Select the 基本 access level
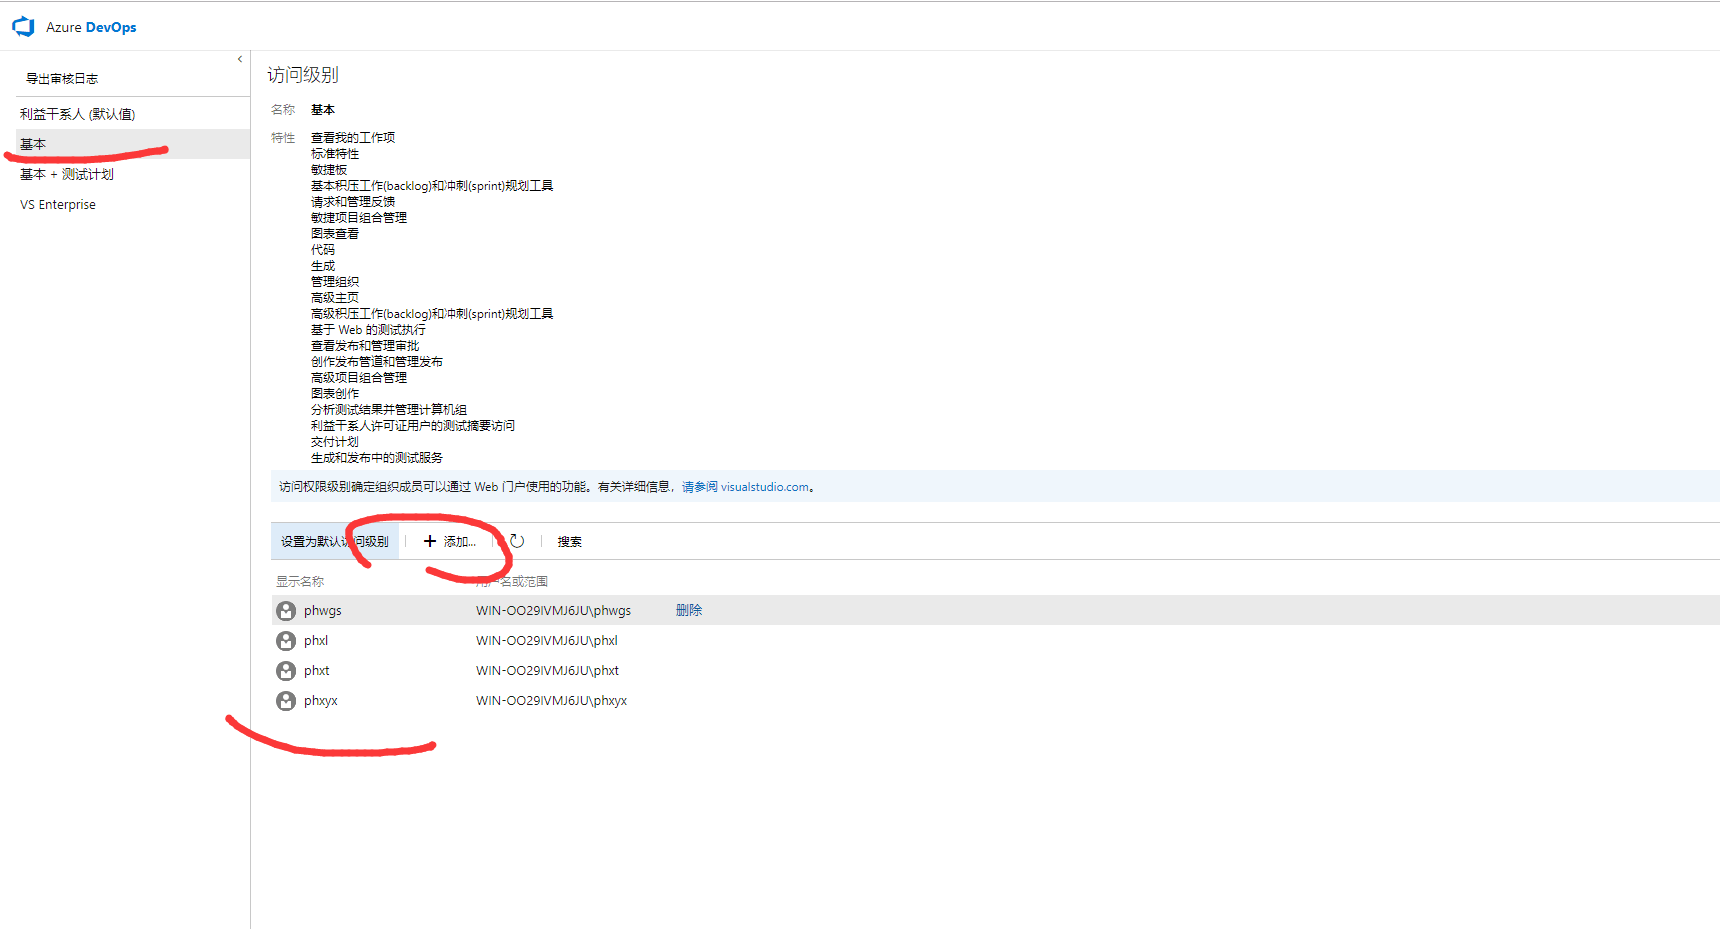Viewport: 1720px width, 929px height. click(33, 144)
